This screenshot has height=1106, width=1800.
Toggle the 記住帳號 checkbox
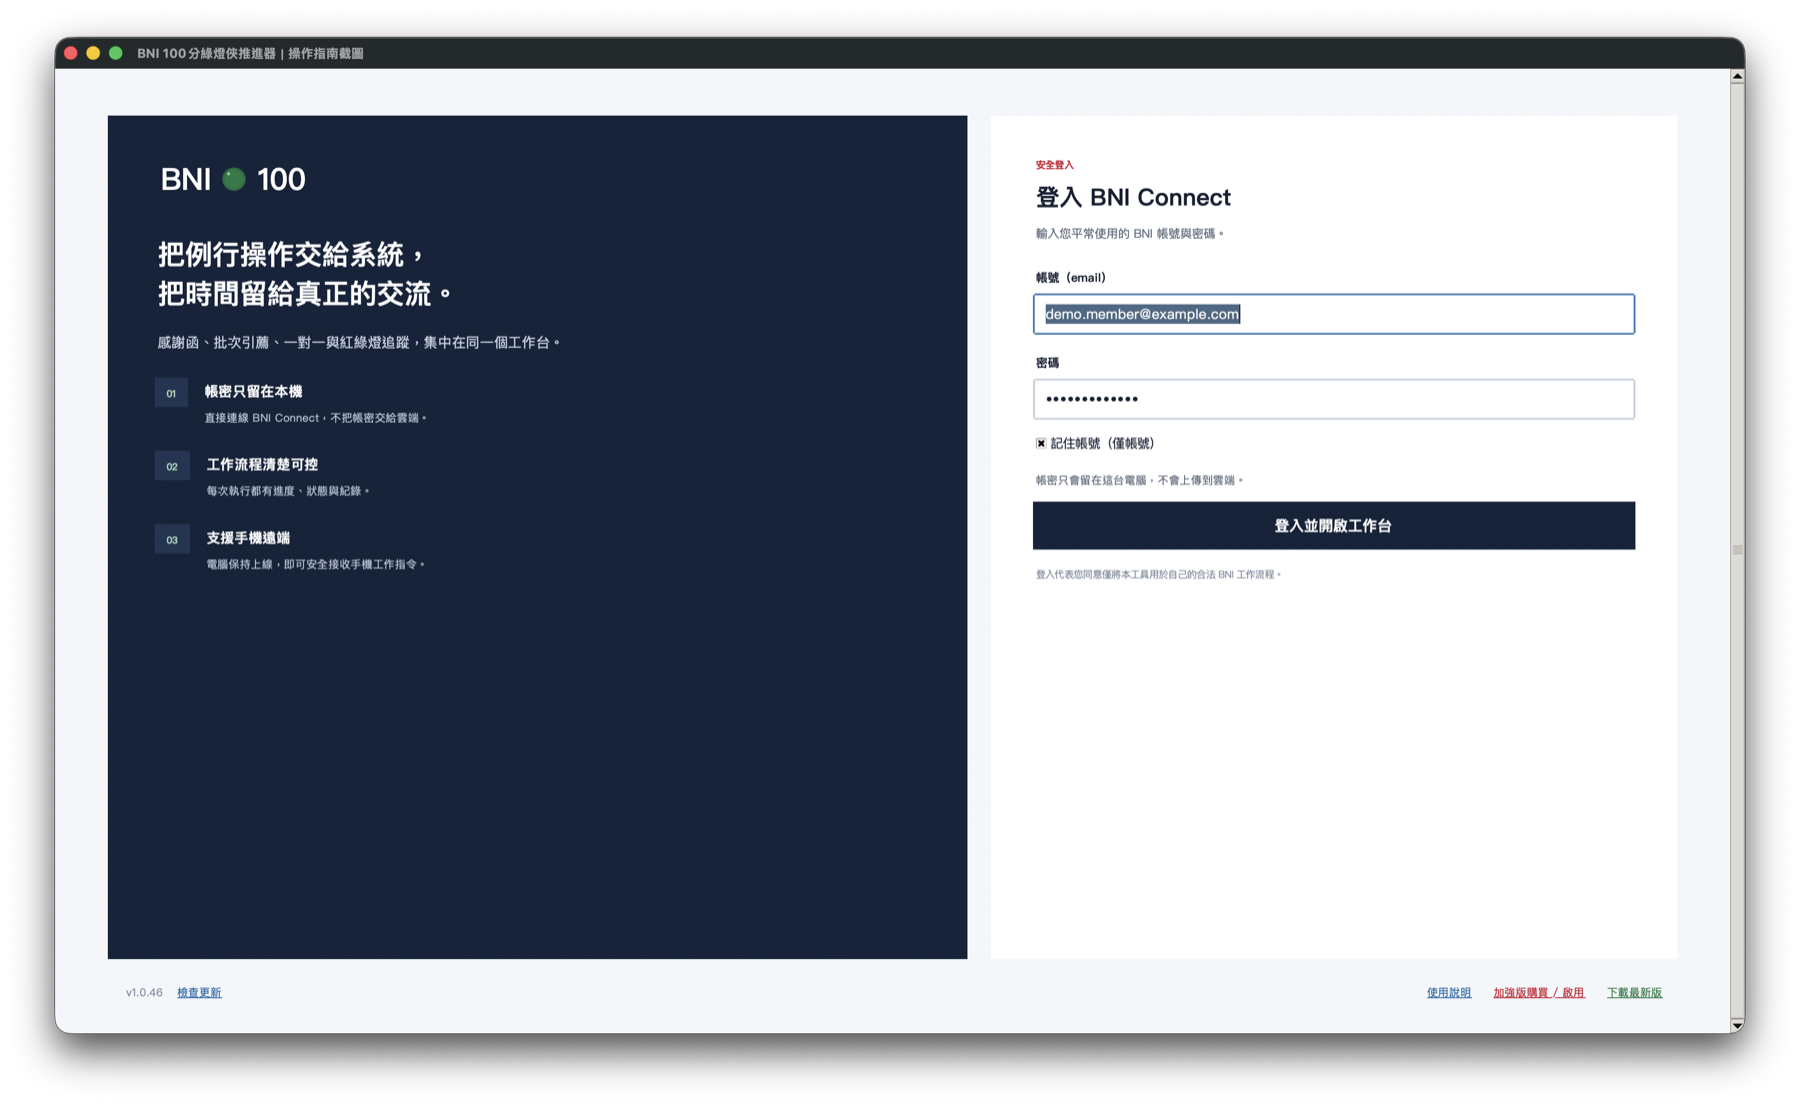coord(1041,443)
